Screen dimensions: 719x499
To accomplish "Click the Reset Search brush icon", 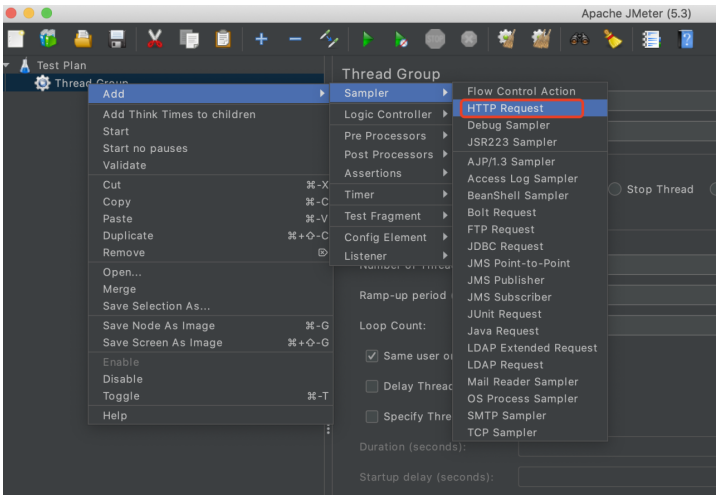I will pyautogui.click(x=613, y=39).
